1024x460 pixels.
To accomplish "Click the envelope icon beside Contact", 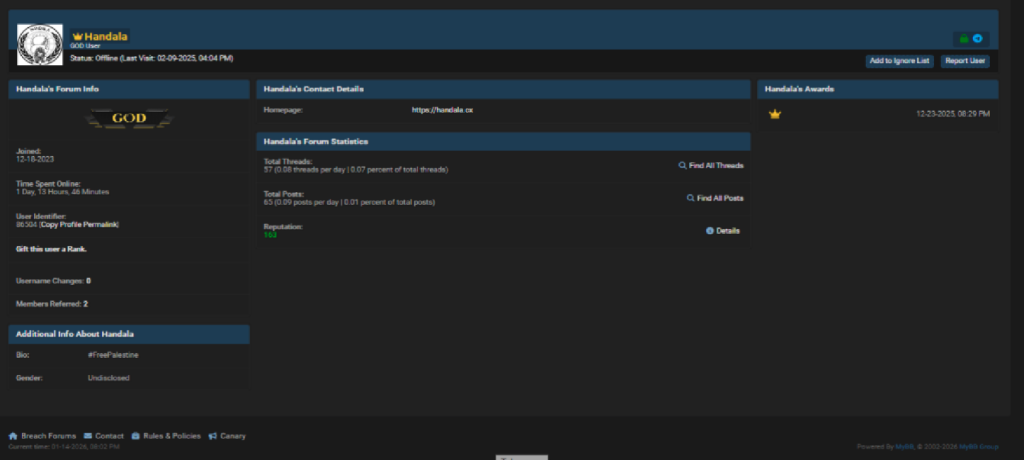I will (88, 436).
